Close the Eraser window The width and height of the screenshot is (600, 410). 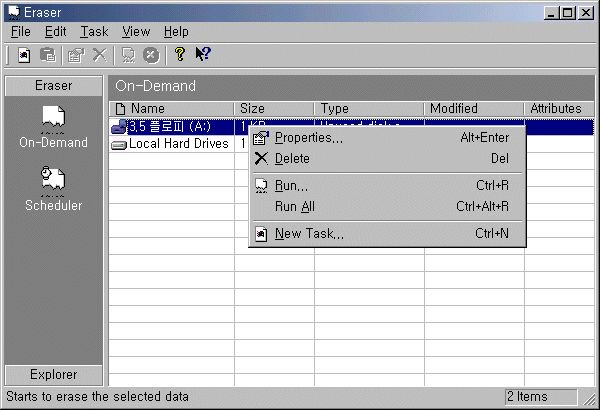pyautogui.click(x=586, y=13)
